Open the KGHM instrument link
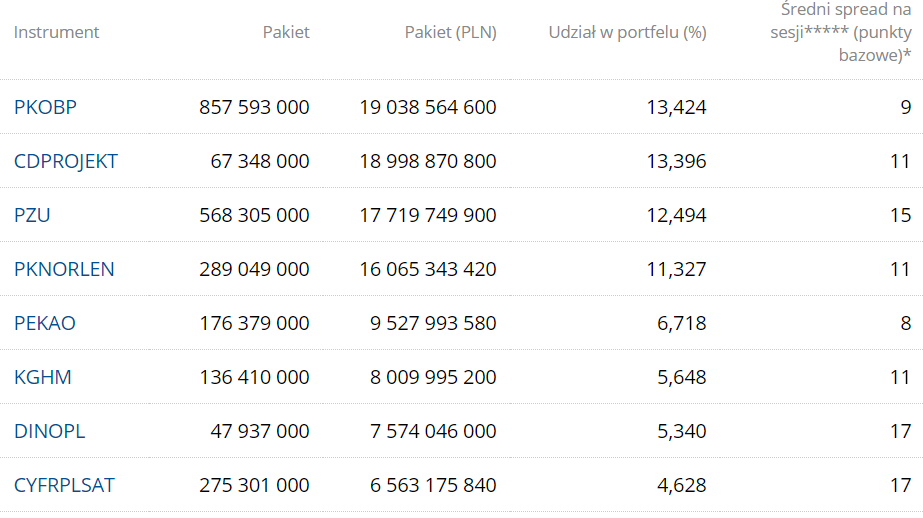 42,377
